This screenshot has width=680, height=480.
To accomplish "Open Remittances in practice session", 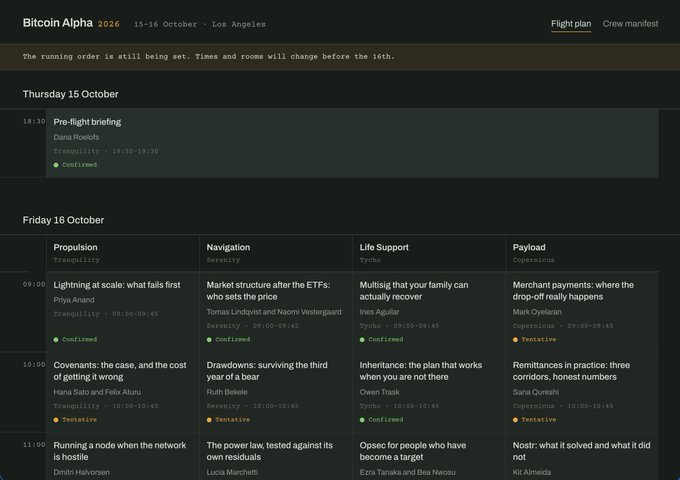I will pos(571,371).
